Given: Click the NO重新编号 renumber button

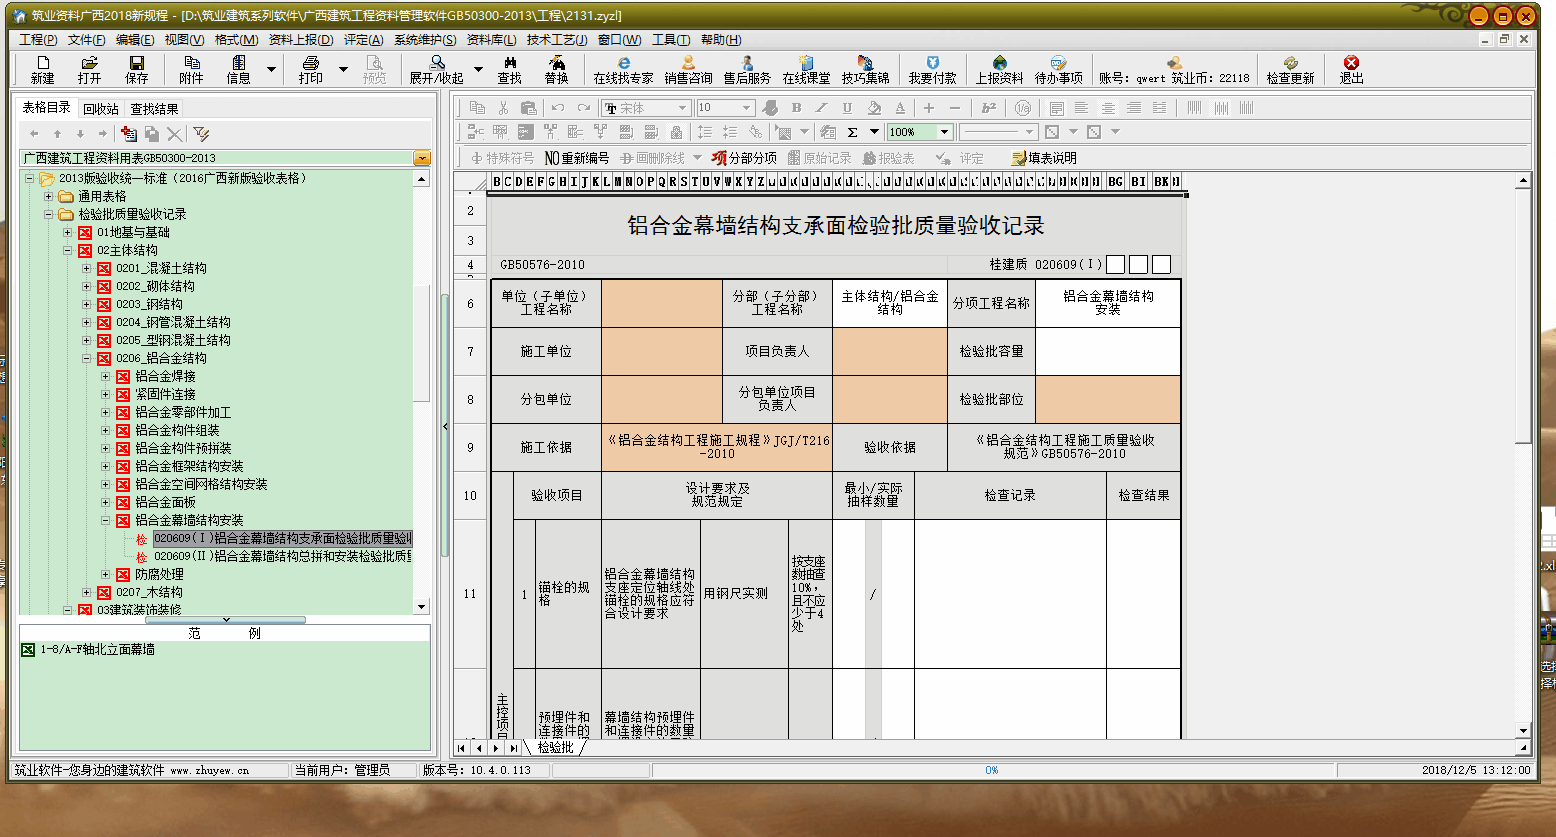Looking at the screenshot, I should (576, 158).
